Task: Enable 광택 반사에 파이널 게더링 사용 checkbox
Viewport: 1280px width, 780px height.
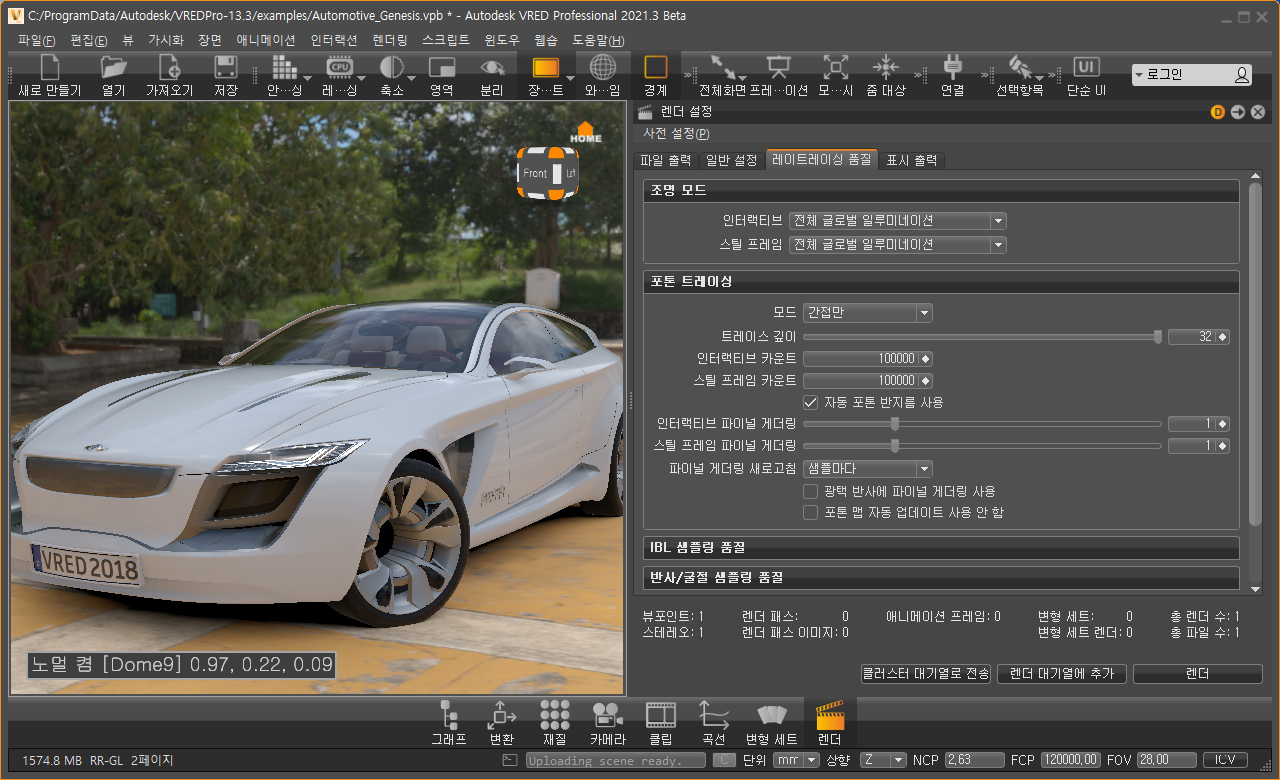Action: [811, 491]
